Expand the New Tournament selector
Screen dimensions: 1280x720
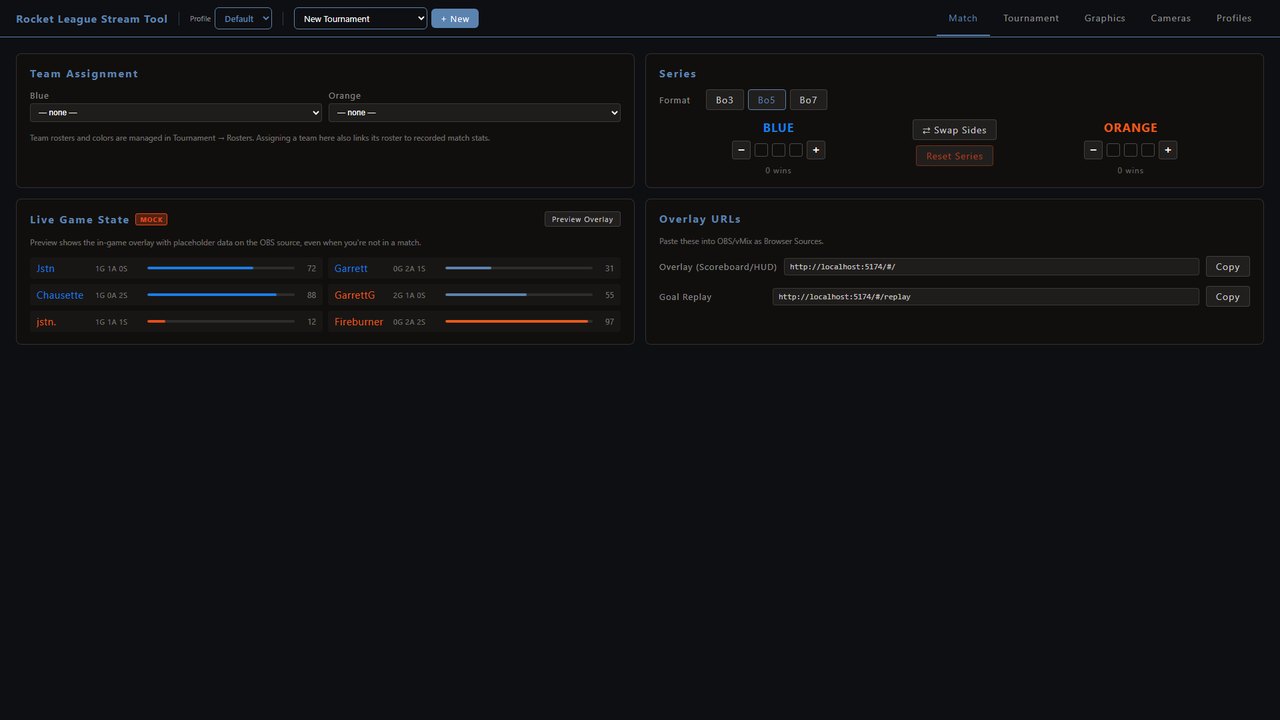click(x=360, y=18)
